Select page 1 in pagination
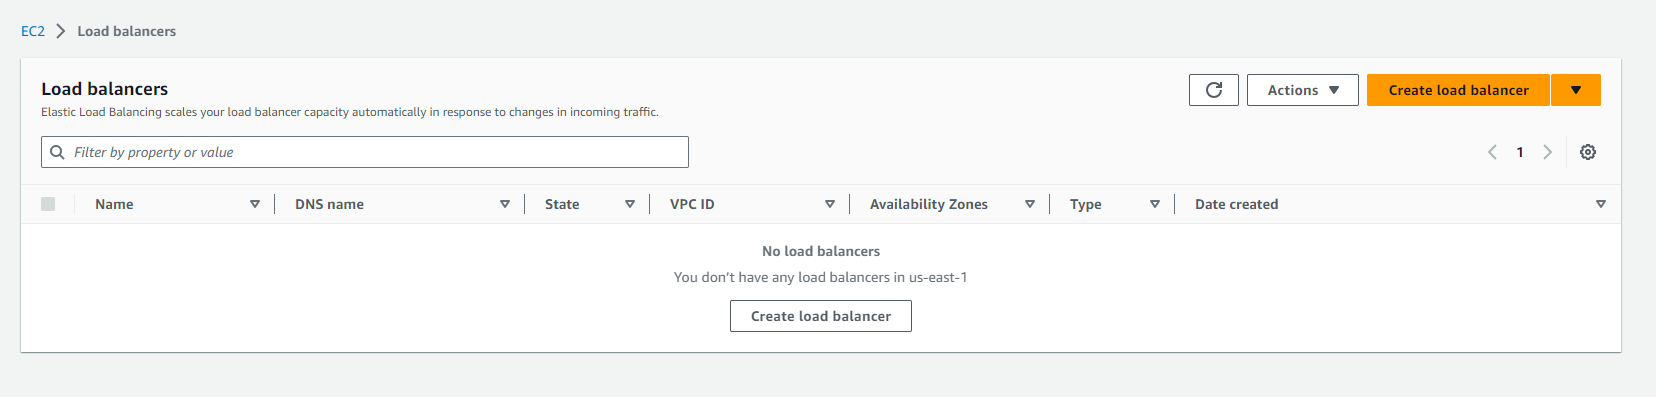1656x397 pixels. pos(1520,152)
